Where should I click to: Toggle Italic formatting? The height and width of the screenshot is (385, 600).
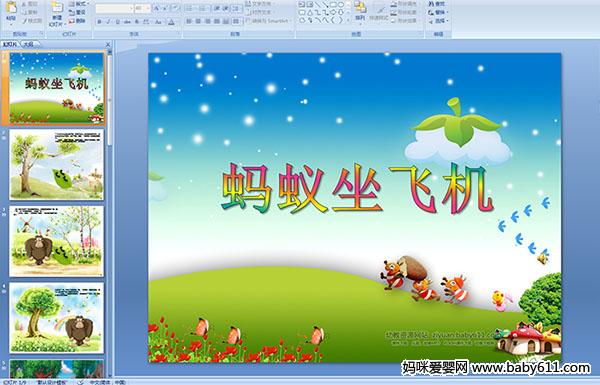108,22
